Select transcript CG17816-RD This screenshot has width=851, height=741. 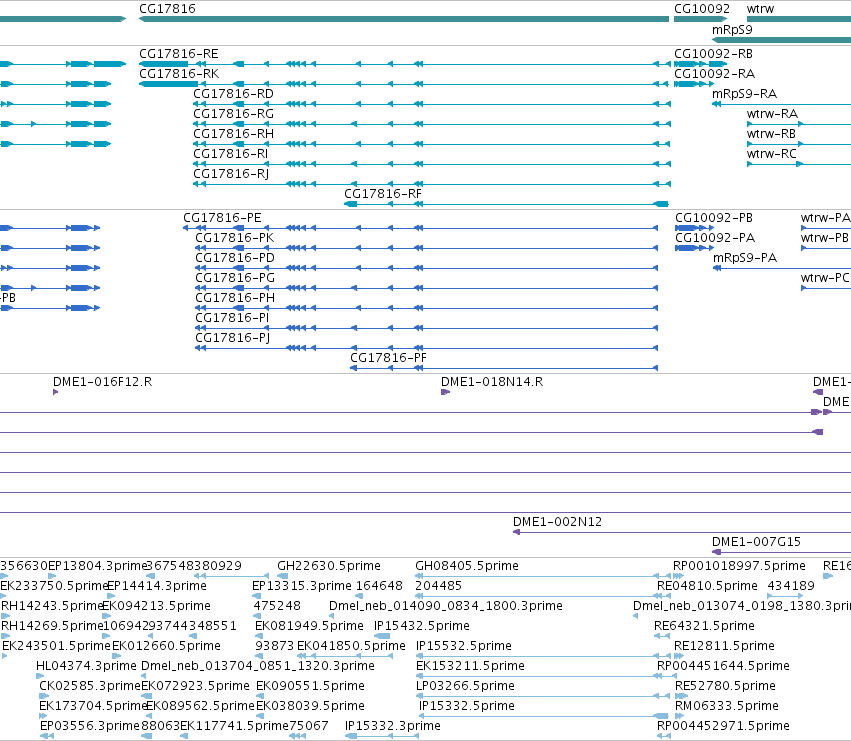pyautogui.click(x=233, y=94)
